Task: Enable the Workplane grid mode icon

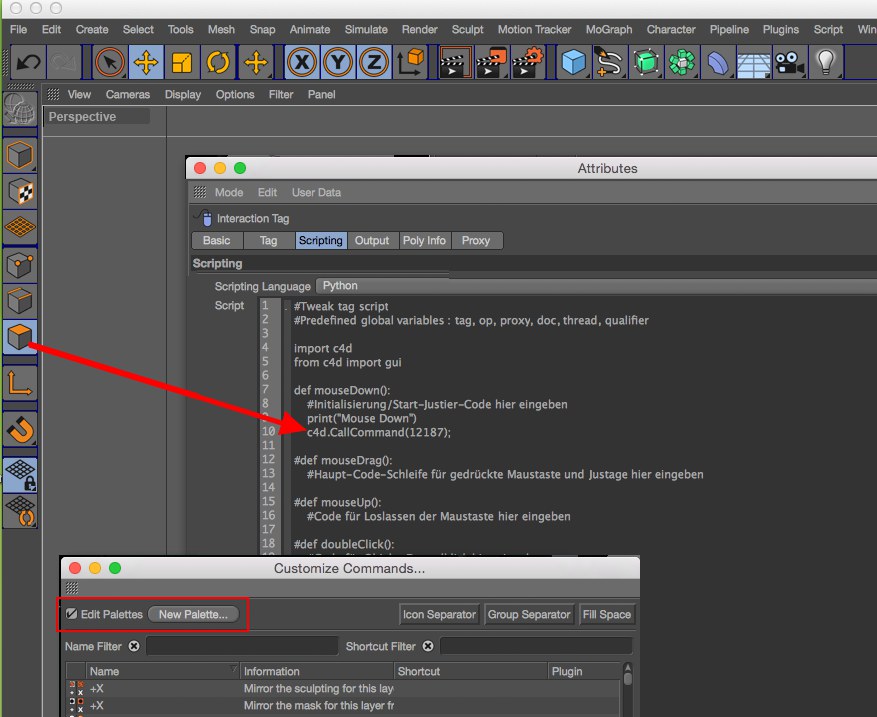Action: coord(20,228)
